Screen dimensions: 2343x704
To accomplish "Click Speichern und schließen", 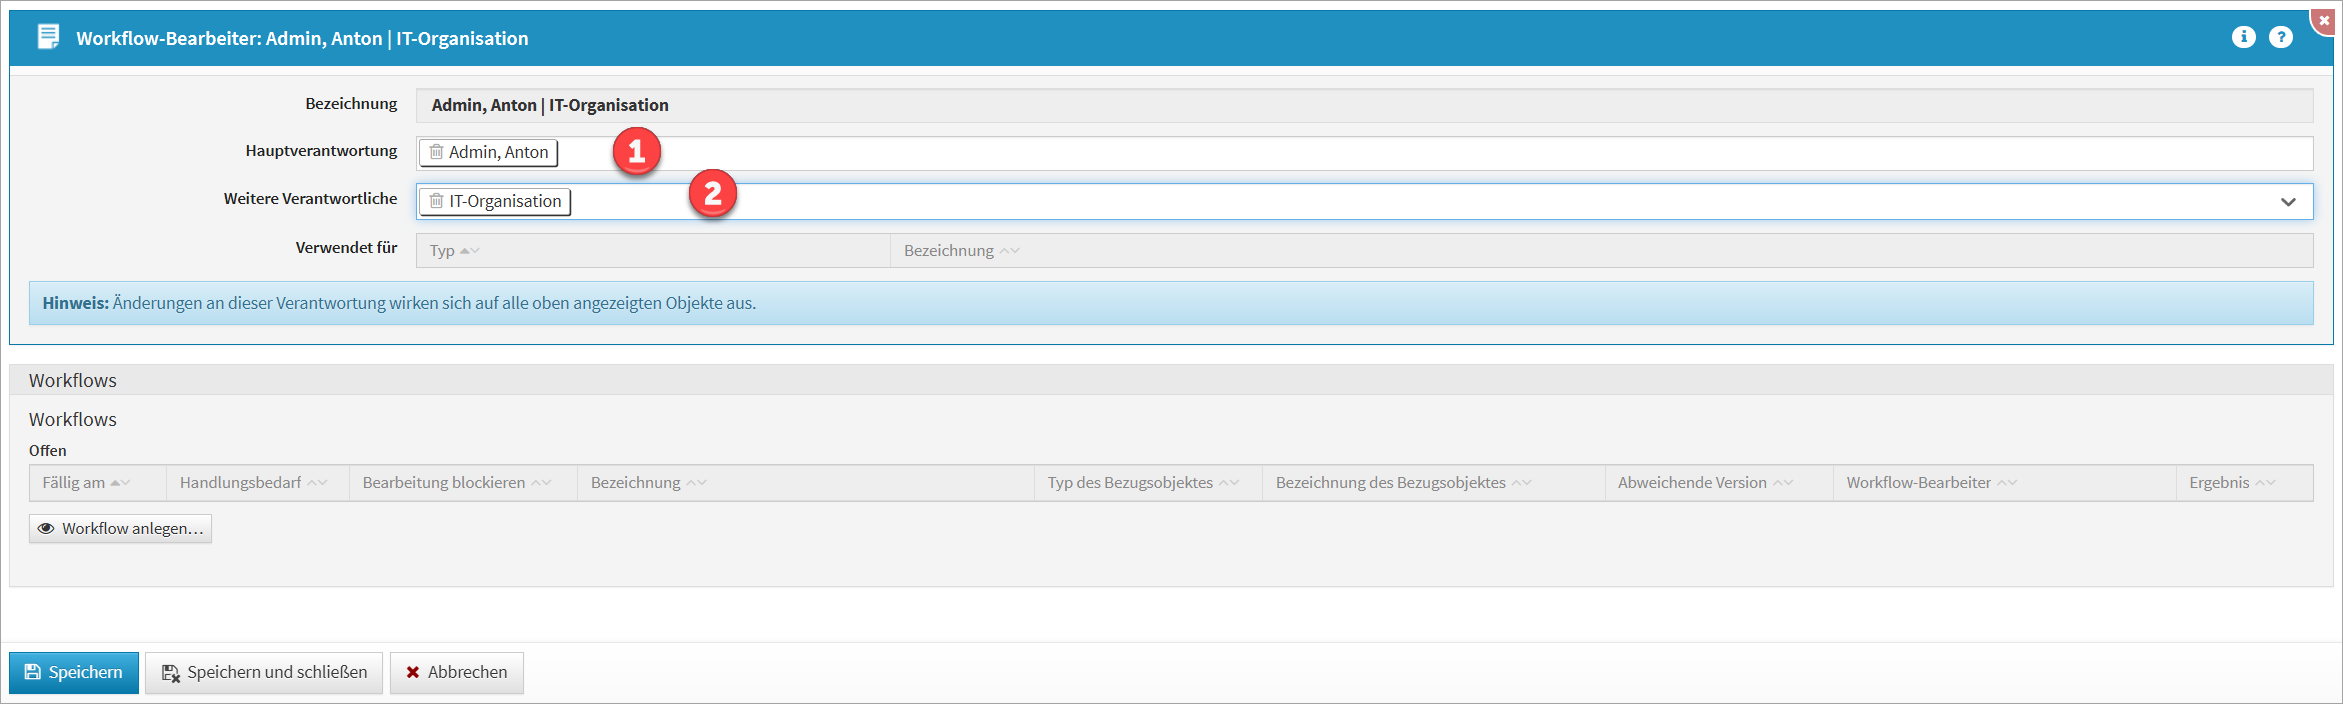I will 264,672.
